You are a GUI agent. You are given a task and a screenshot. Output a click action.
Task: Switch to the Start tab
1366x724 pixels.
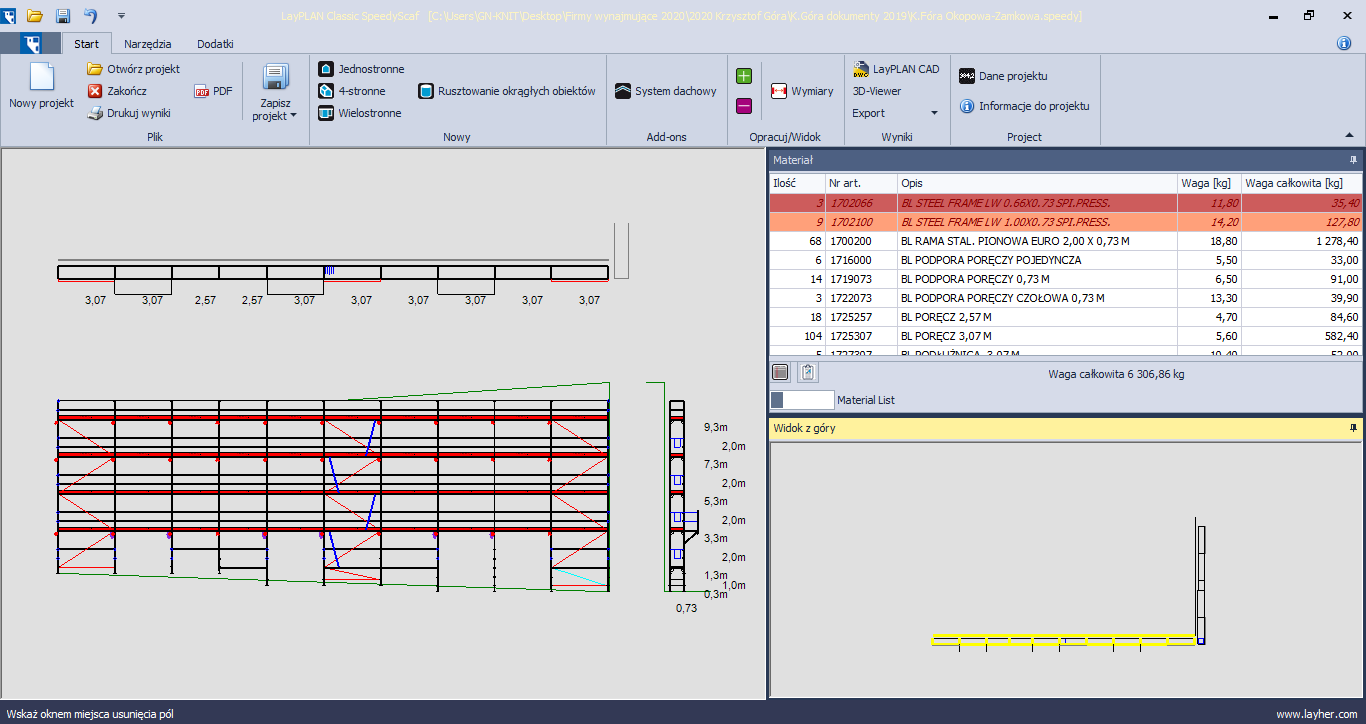point(87,44)
